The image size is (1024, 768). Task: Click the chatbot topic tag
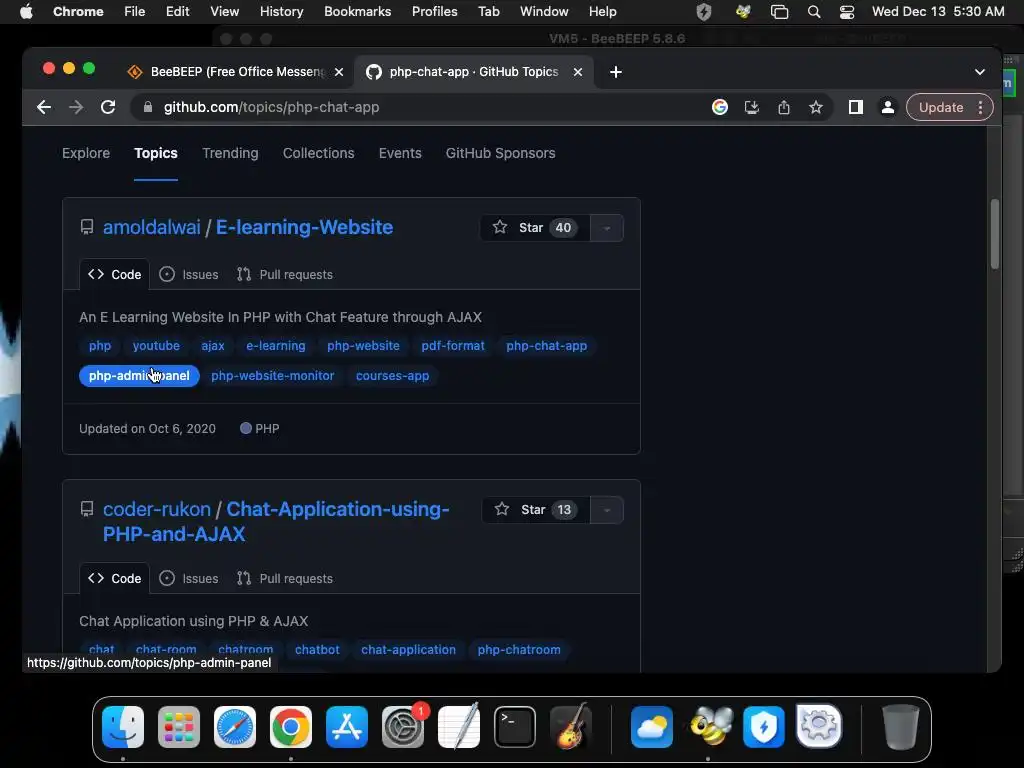coord(317,650)
